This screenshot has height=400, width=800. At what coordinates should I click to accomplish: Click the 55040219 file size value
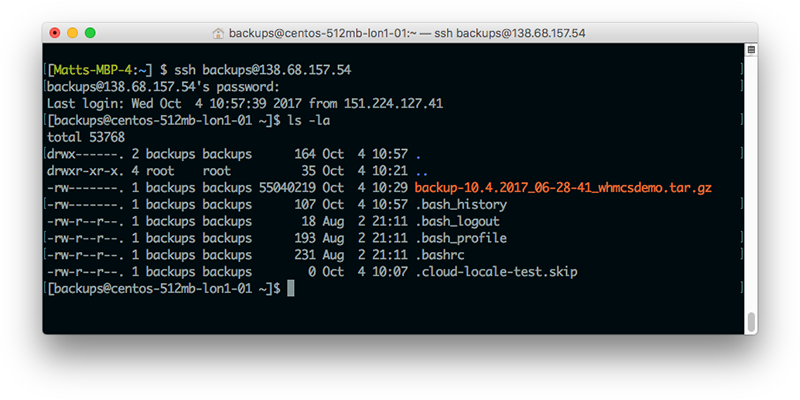(x=287, y=188)
